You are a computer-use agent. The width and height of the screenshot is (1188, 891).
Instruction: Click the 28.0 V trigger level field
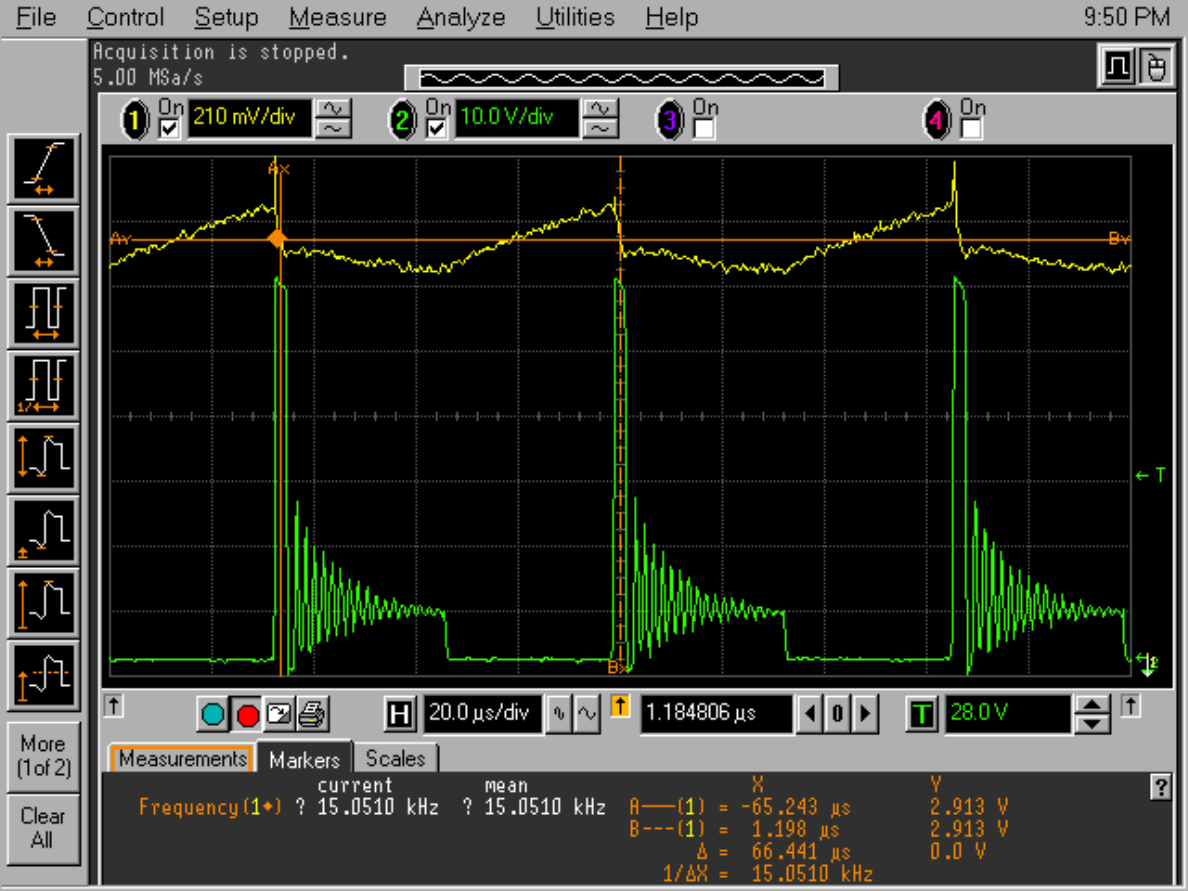pos(1008,714)
